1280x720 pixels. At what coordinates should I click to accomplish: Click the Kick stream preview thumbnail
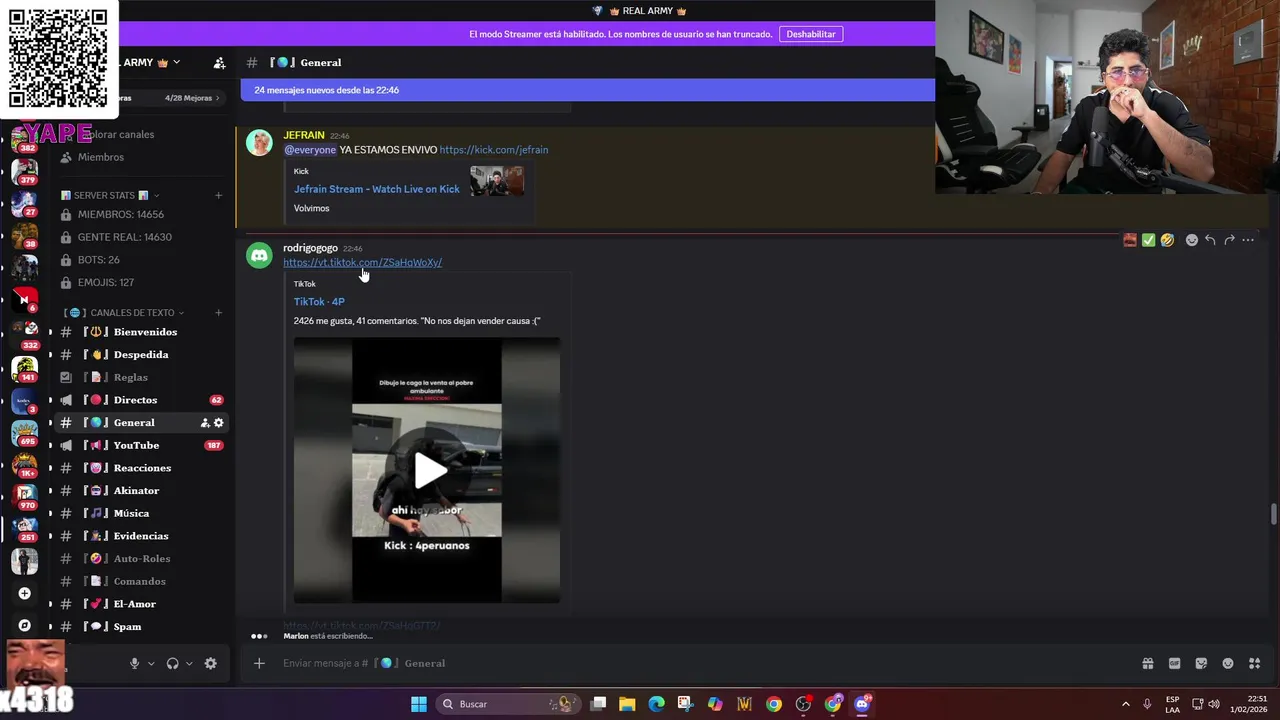pyautogui.click(x=497, y=181)
